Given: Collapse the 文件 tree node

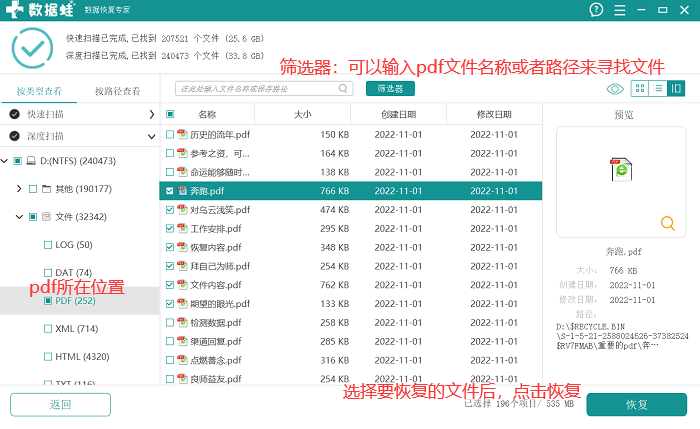Looking at the screenshot, I should (x=19, y=217).
